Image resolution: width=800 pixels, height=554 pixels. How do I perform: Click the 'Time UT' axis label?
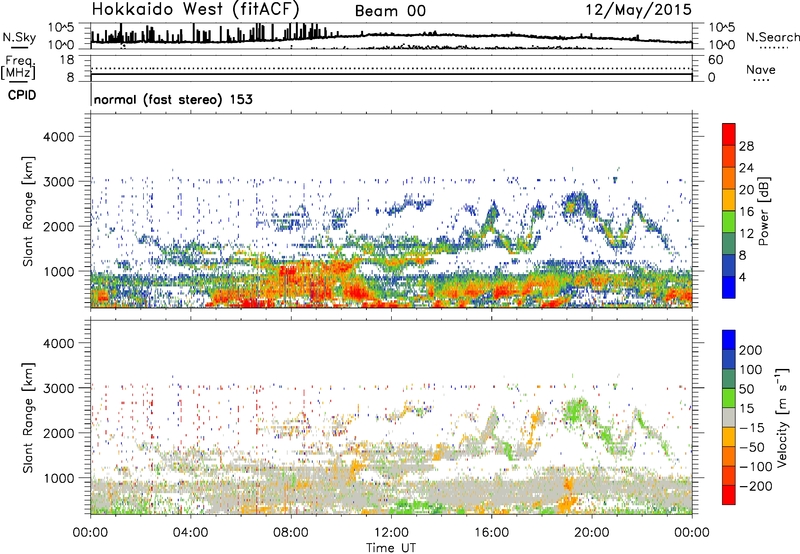click(391, 548)
